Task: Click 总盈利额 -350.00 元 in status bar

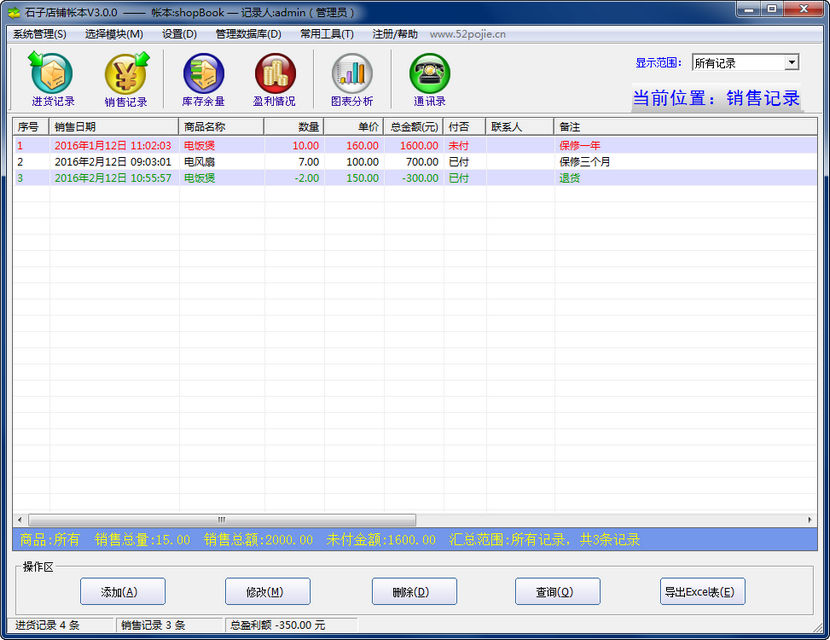Action: (277, 625)
